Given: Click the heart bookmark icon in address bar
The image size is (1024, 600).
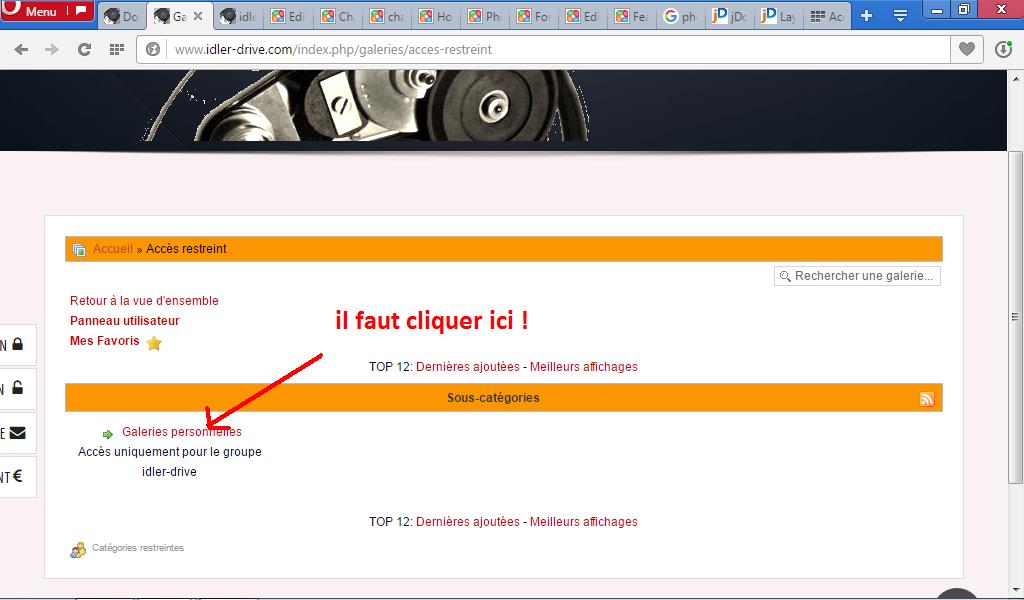Looking at the screenshot, I should tap(966, 49).
